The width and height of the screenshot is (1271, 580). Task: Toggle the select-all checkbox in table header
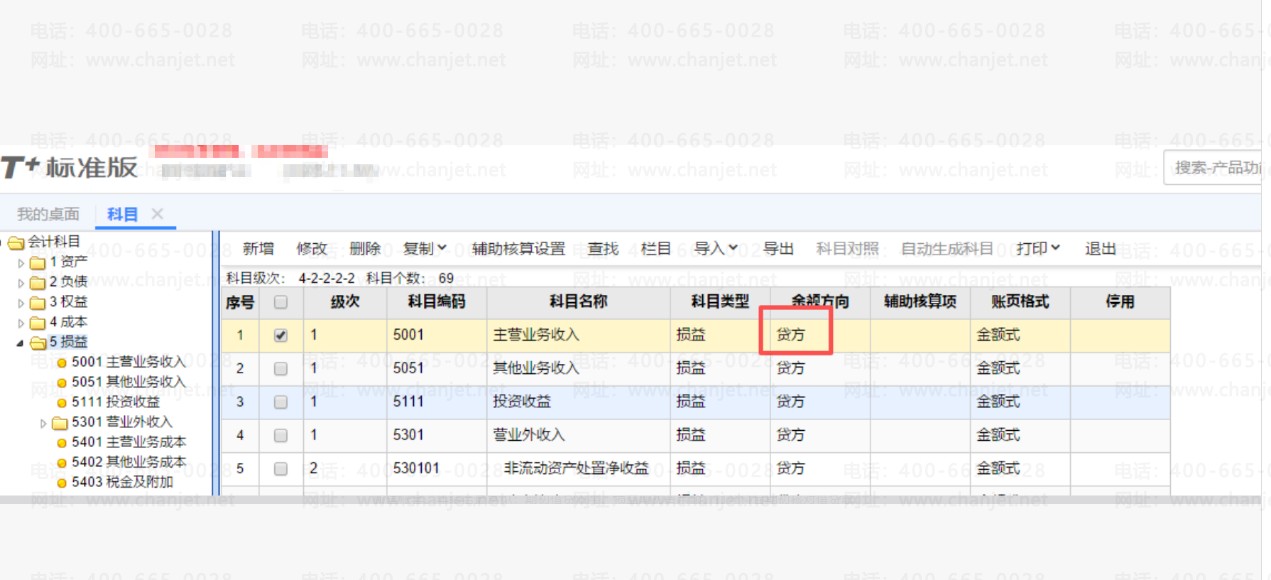[x=281, y=301]
